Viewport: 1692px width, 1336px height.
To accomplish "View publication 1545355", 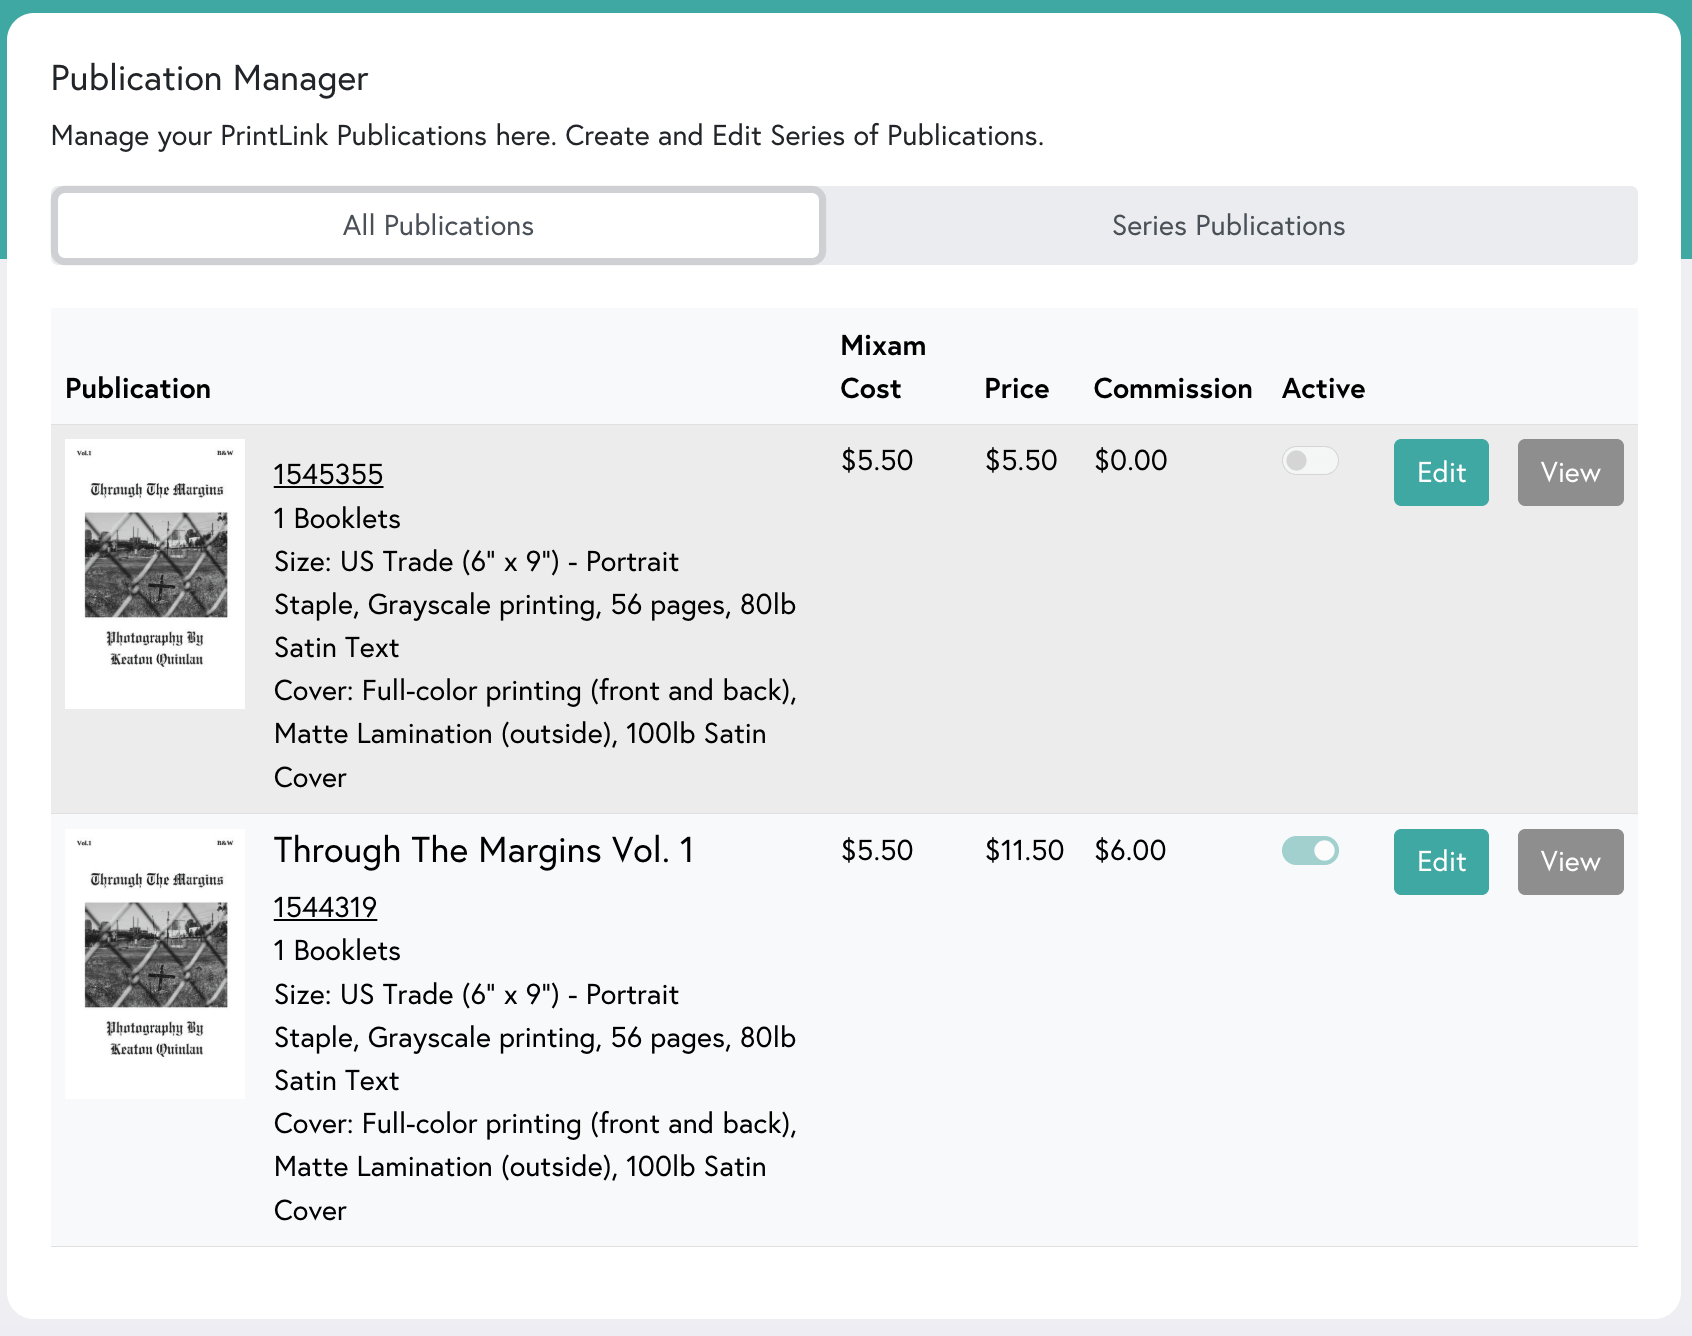I will (1570, 472).
